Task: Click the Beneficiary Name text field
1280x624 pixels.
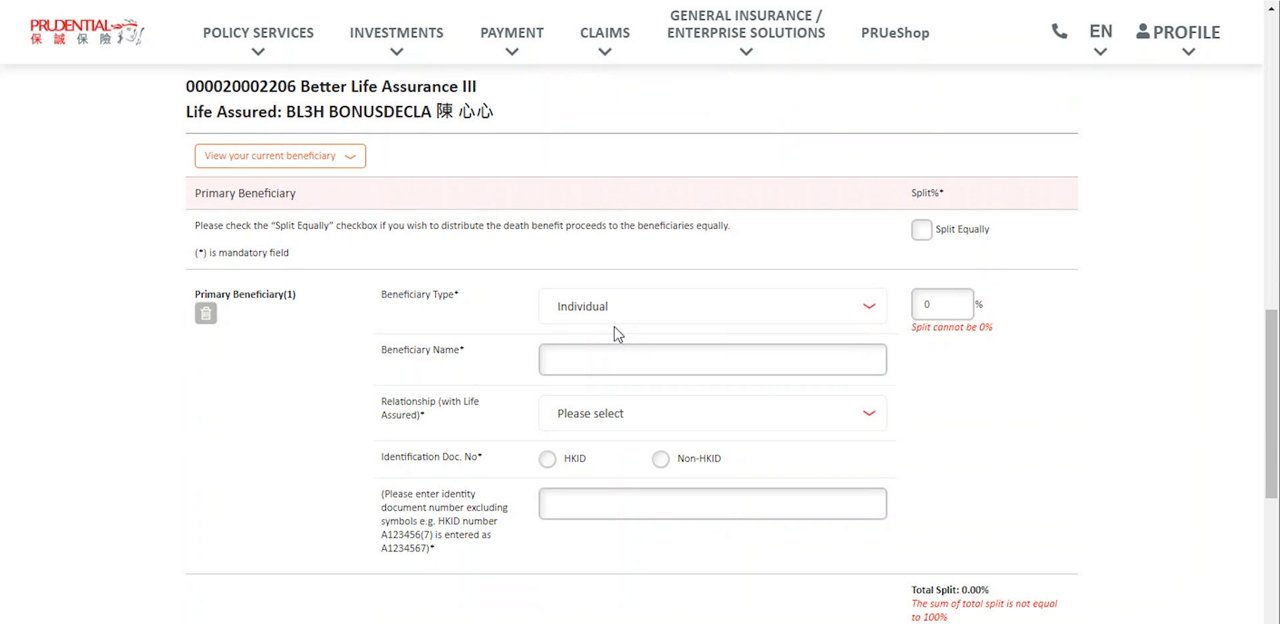Action: pos(712,360)
